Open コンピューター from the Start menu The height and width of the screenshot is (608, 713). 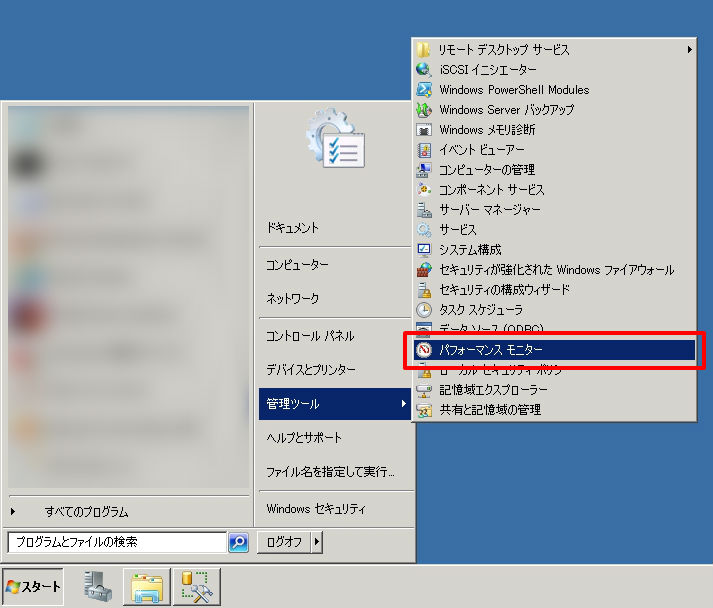335,265
